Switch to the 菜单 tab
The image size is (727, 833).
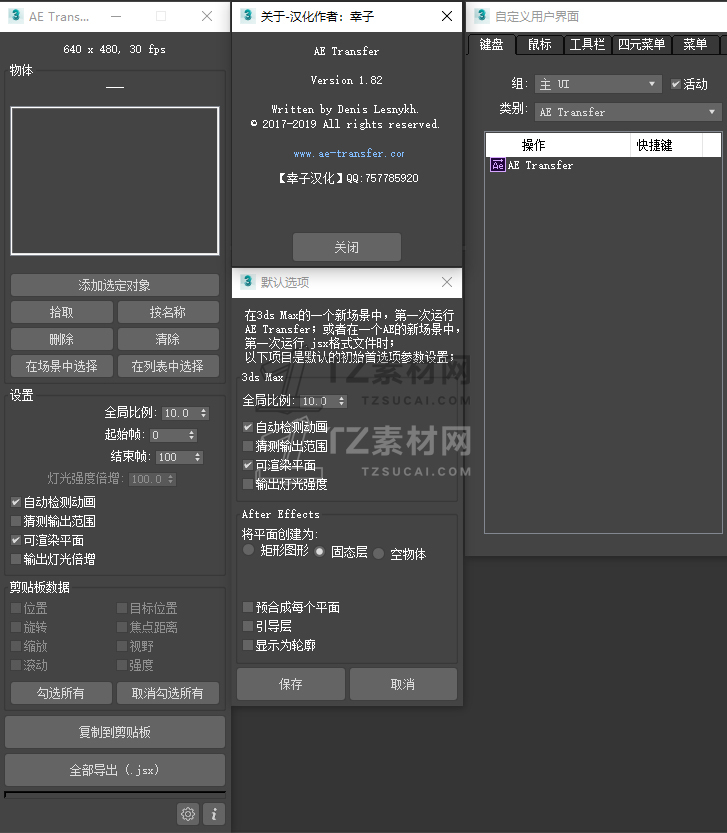click(695, 45)
